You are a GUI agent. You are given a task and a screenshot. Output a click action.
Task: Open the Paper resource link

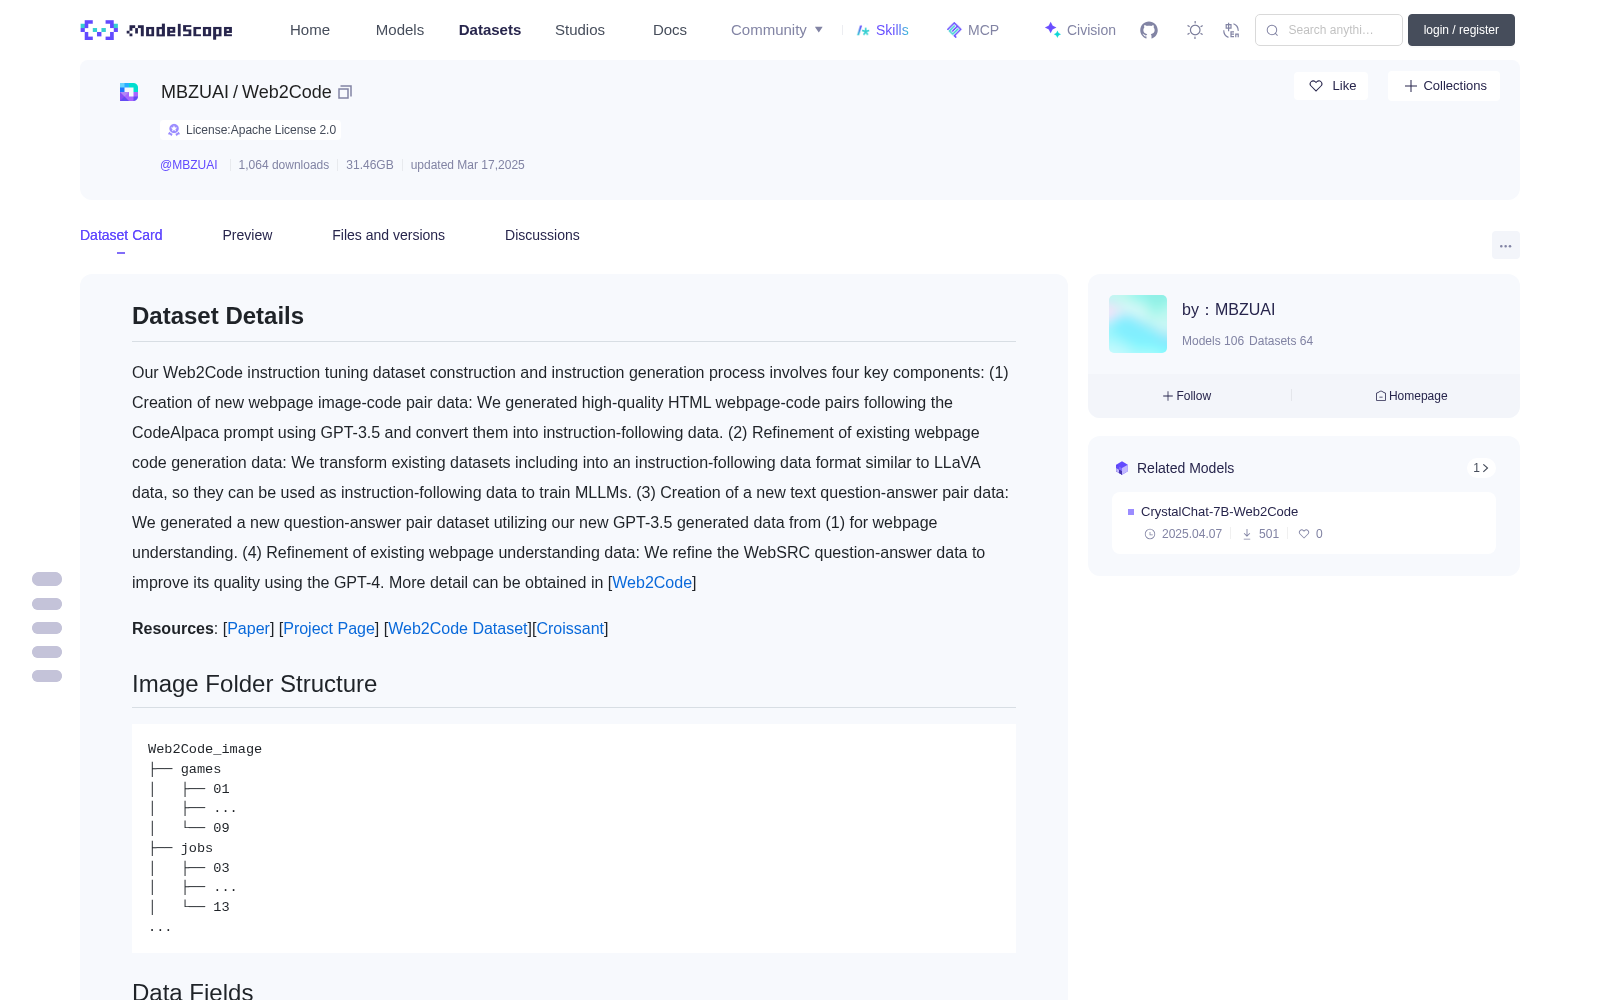(x=248, y=629)
